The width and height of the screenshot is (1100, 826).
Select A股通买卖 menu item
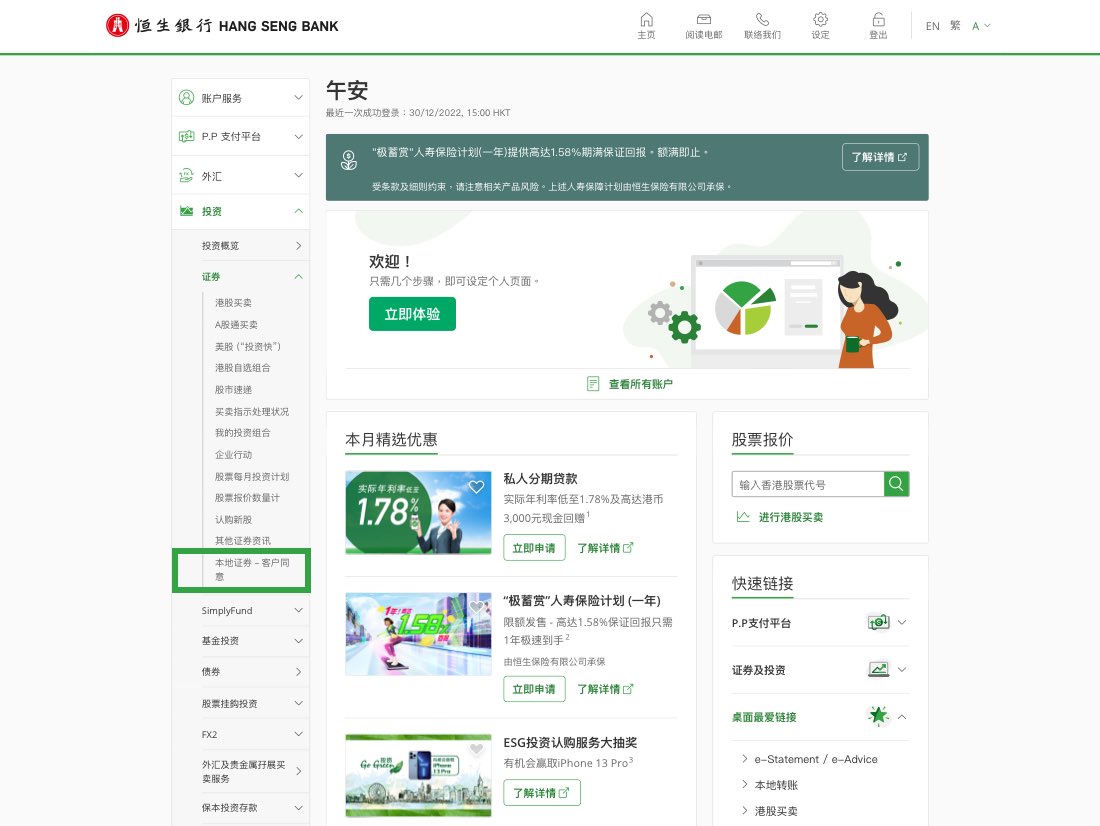236,324
